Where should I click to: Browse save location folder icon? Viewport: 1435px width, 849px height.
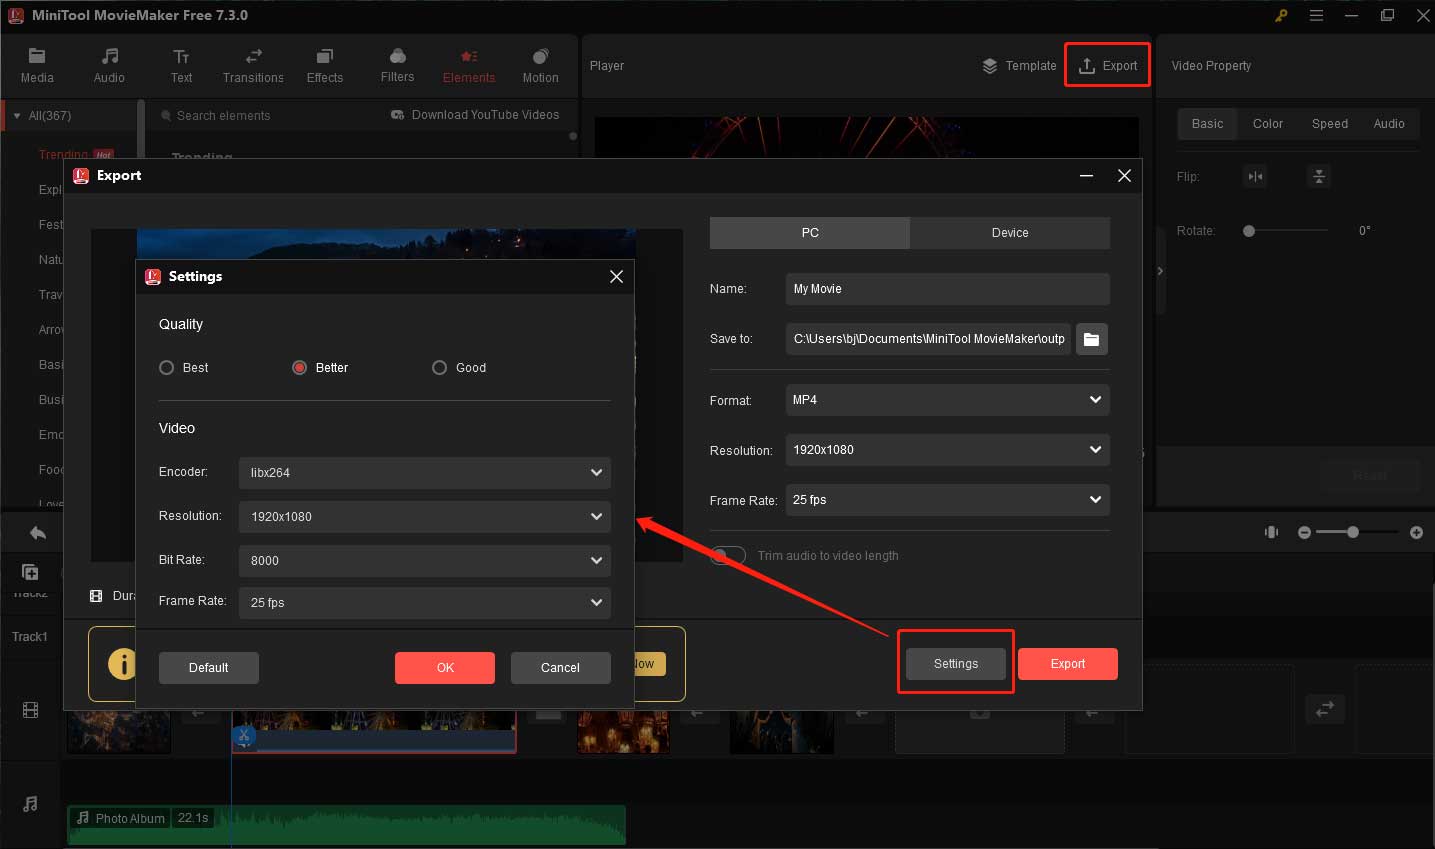[1091, 339]
